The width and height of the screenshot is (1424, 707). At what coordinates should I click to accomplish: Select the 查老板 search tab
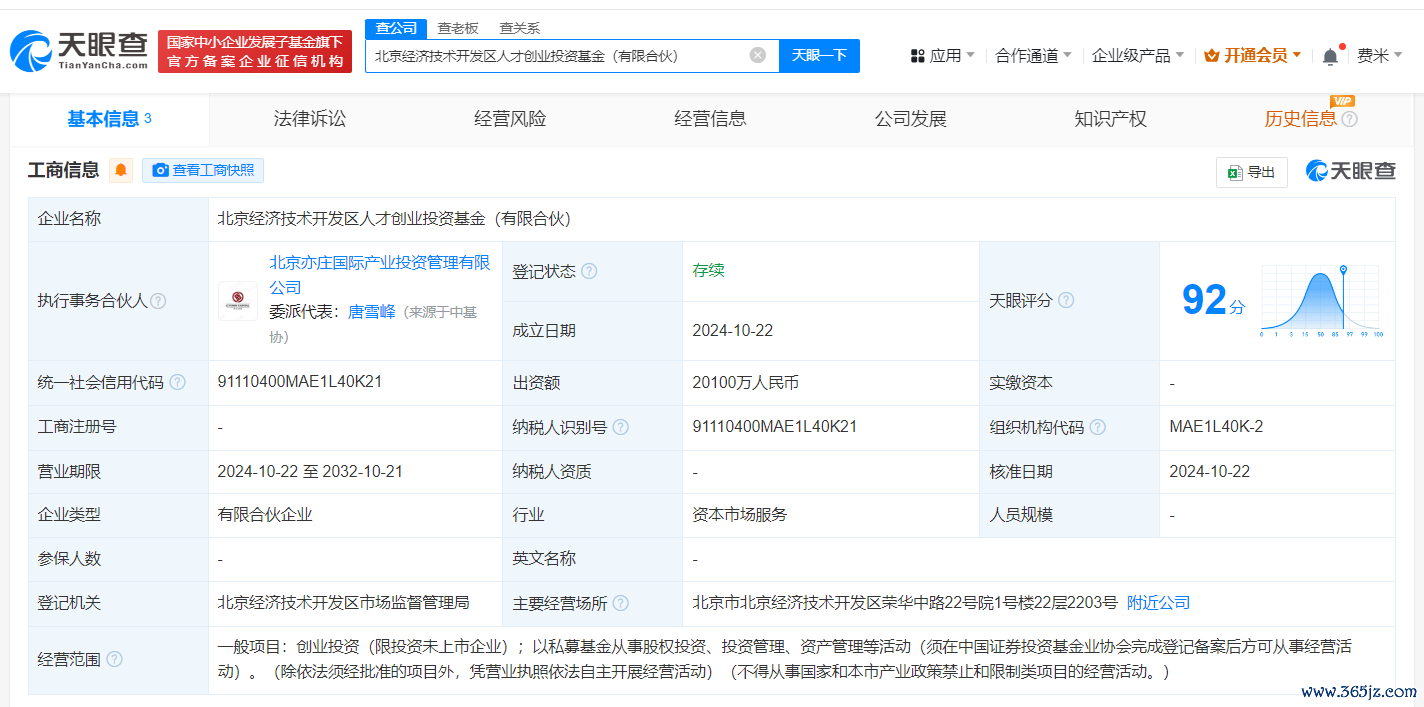coord(458,28)
